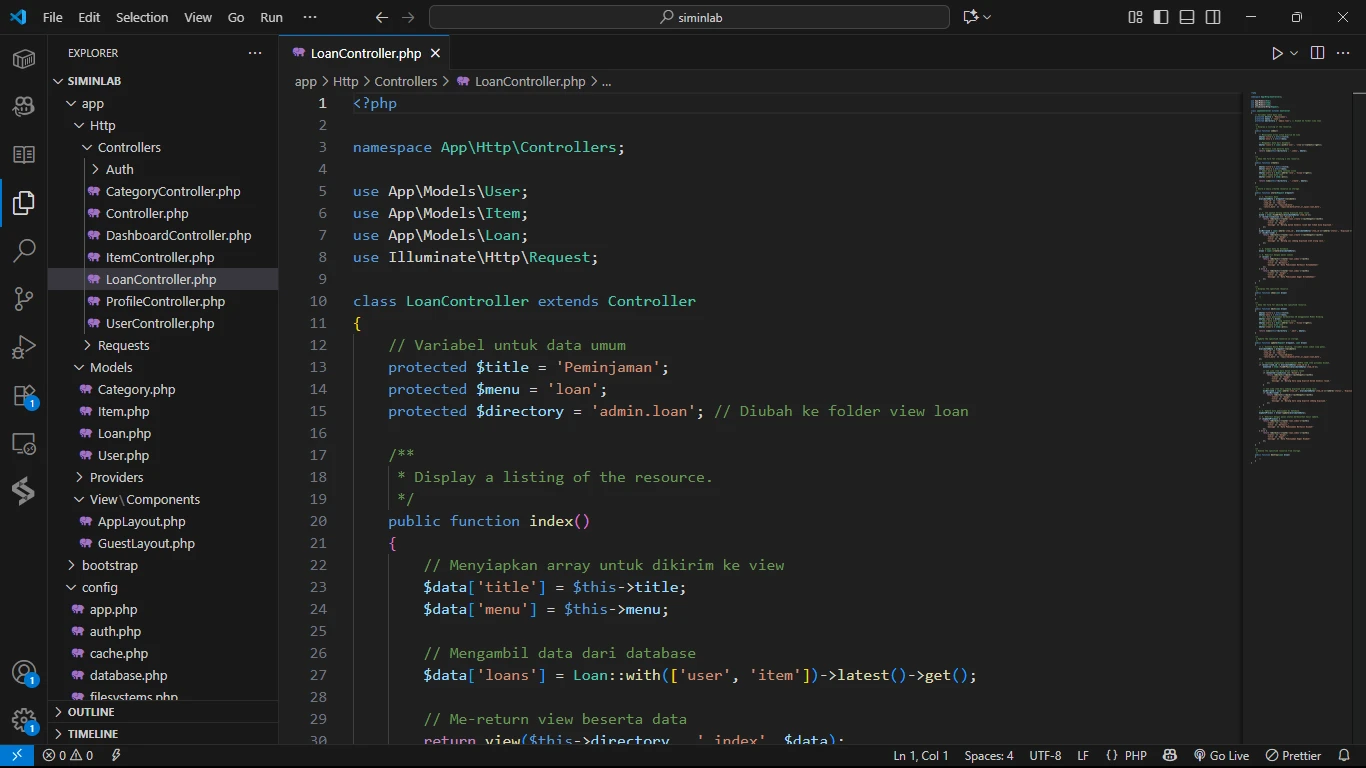Image resolution: width=1366 pixels, height=768 pixels.
Task: Split the editor to the right
Action: tap(1317, 53)
